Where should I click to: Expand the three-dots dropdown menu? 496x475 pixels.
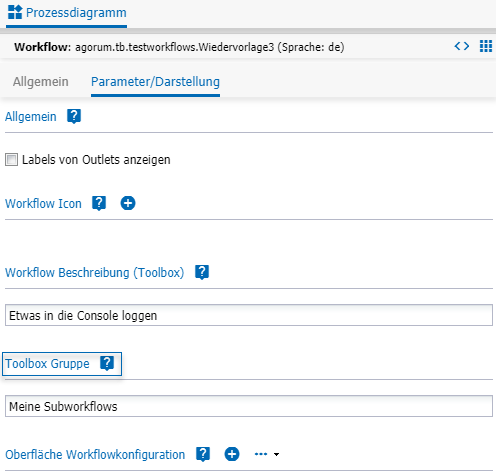(261, 454)
